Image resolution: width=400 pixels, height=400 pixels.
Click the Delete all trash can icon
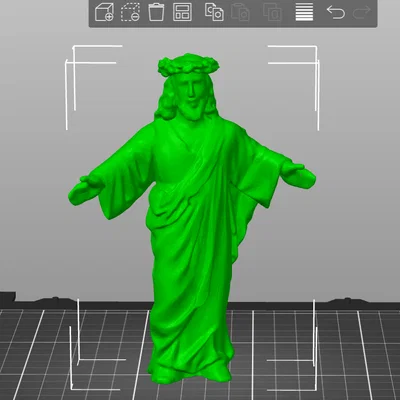point(156,12)
